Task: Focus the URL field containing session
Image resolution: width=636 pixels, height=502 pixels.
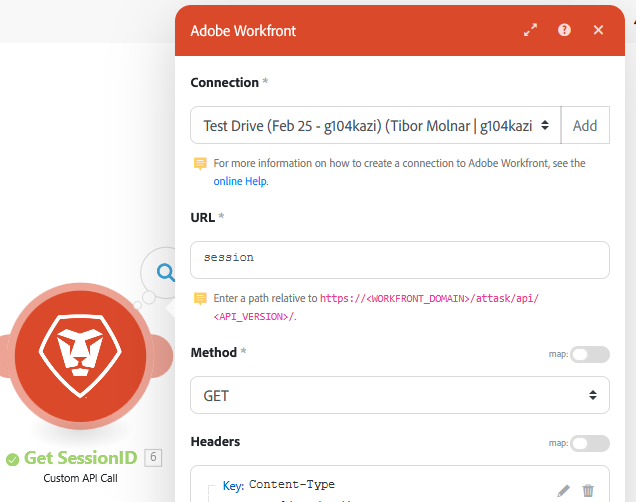Action: 399,259
